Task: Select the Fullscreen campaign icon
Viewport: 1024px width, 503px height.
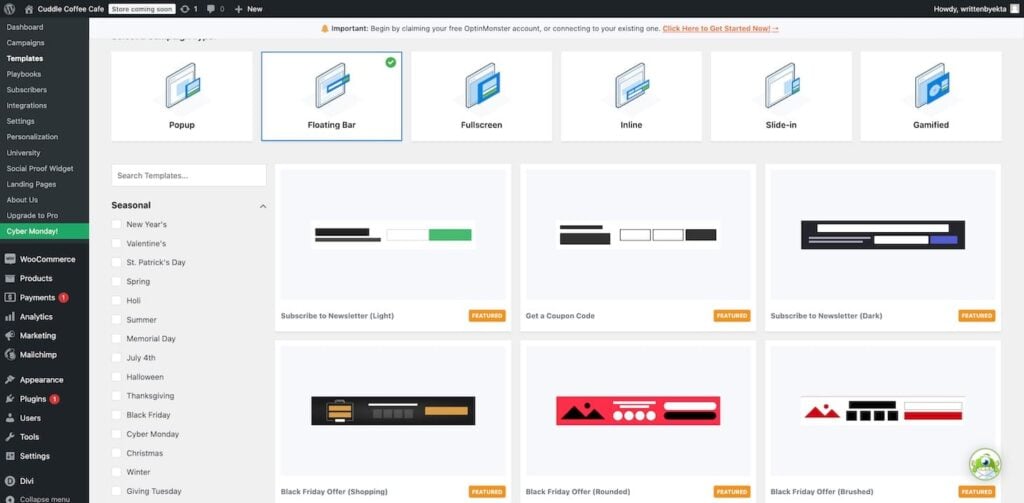Action: [x=482, y=86]
